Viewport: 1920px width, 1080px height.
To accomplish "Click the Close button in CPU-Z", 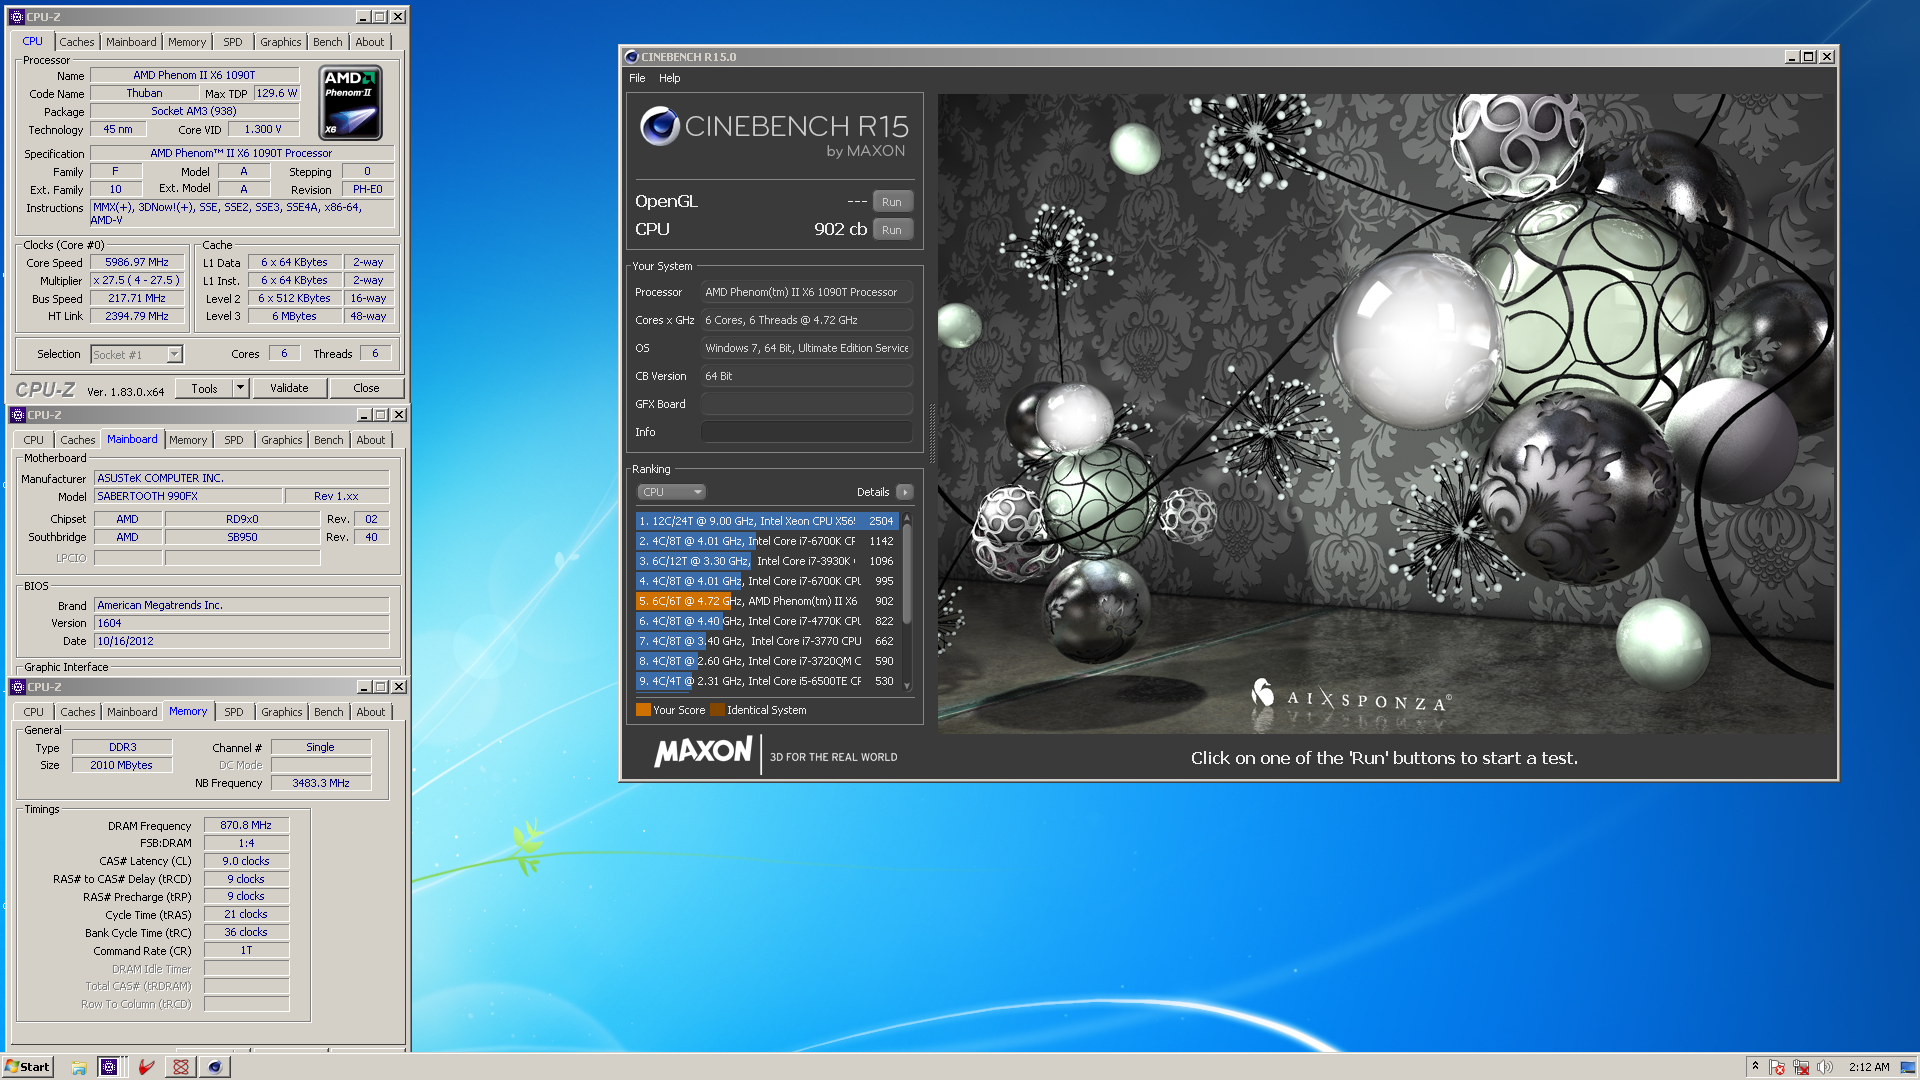I will click(366, 388).
